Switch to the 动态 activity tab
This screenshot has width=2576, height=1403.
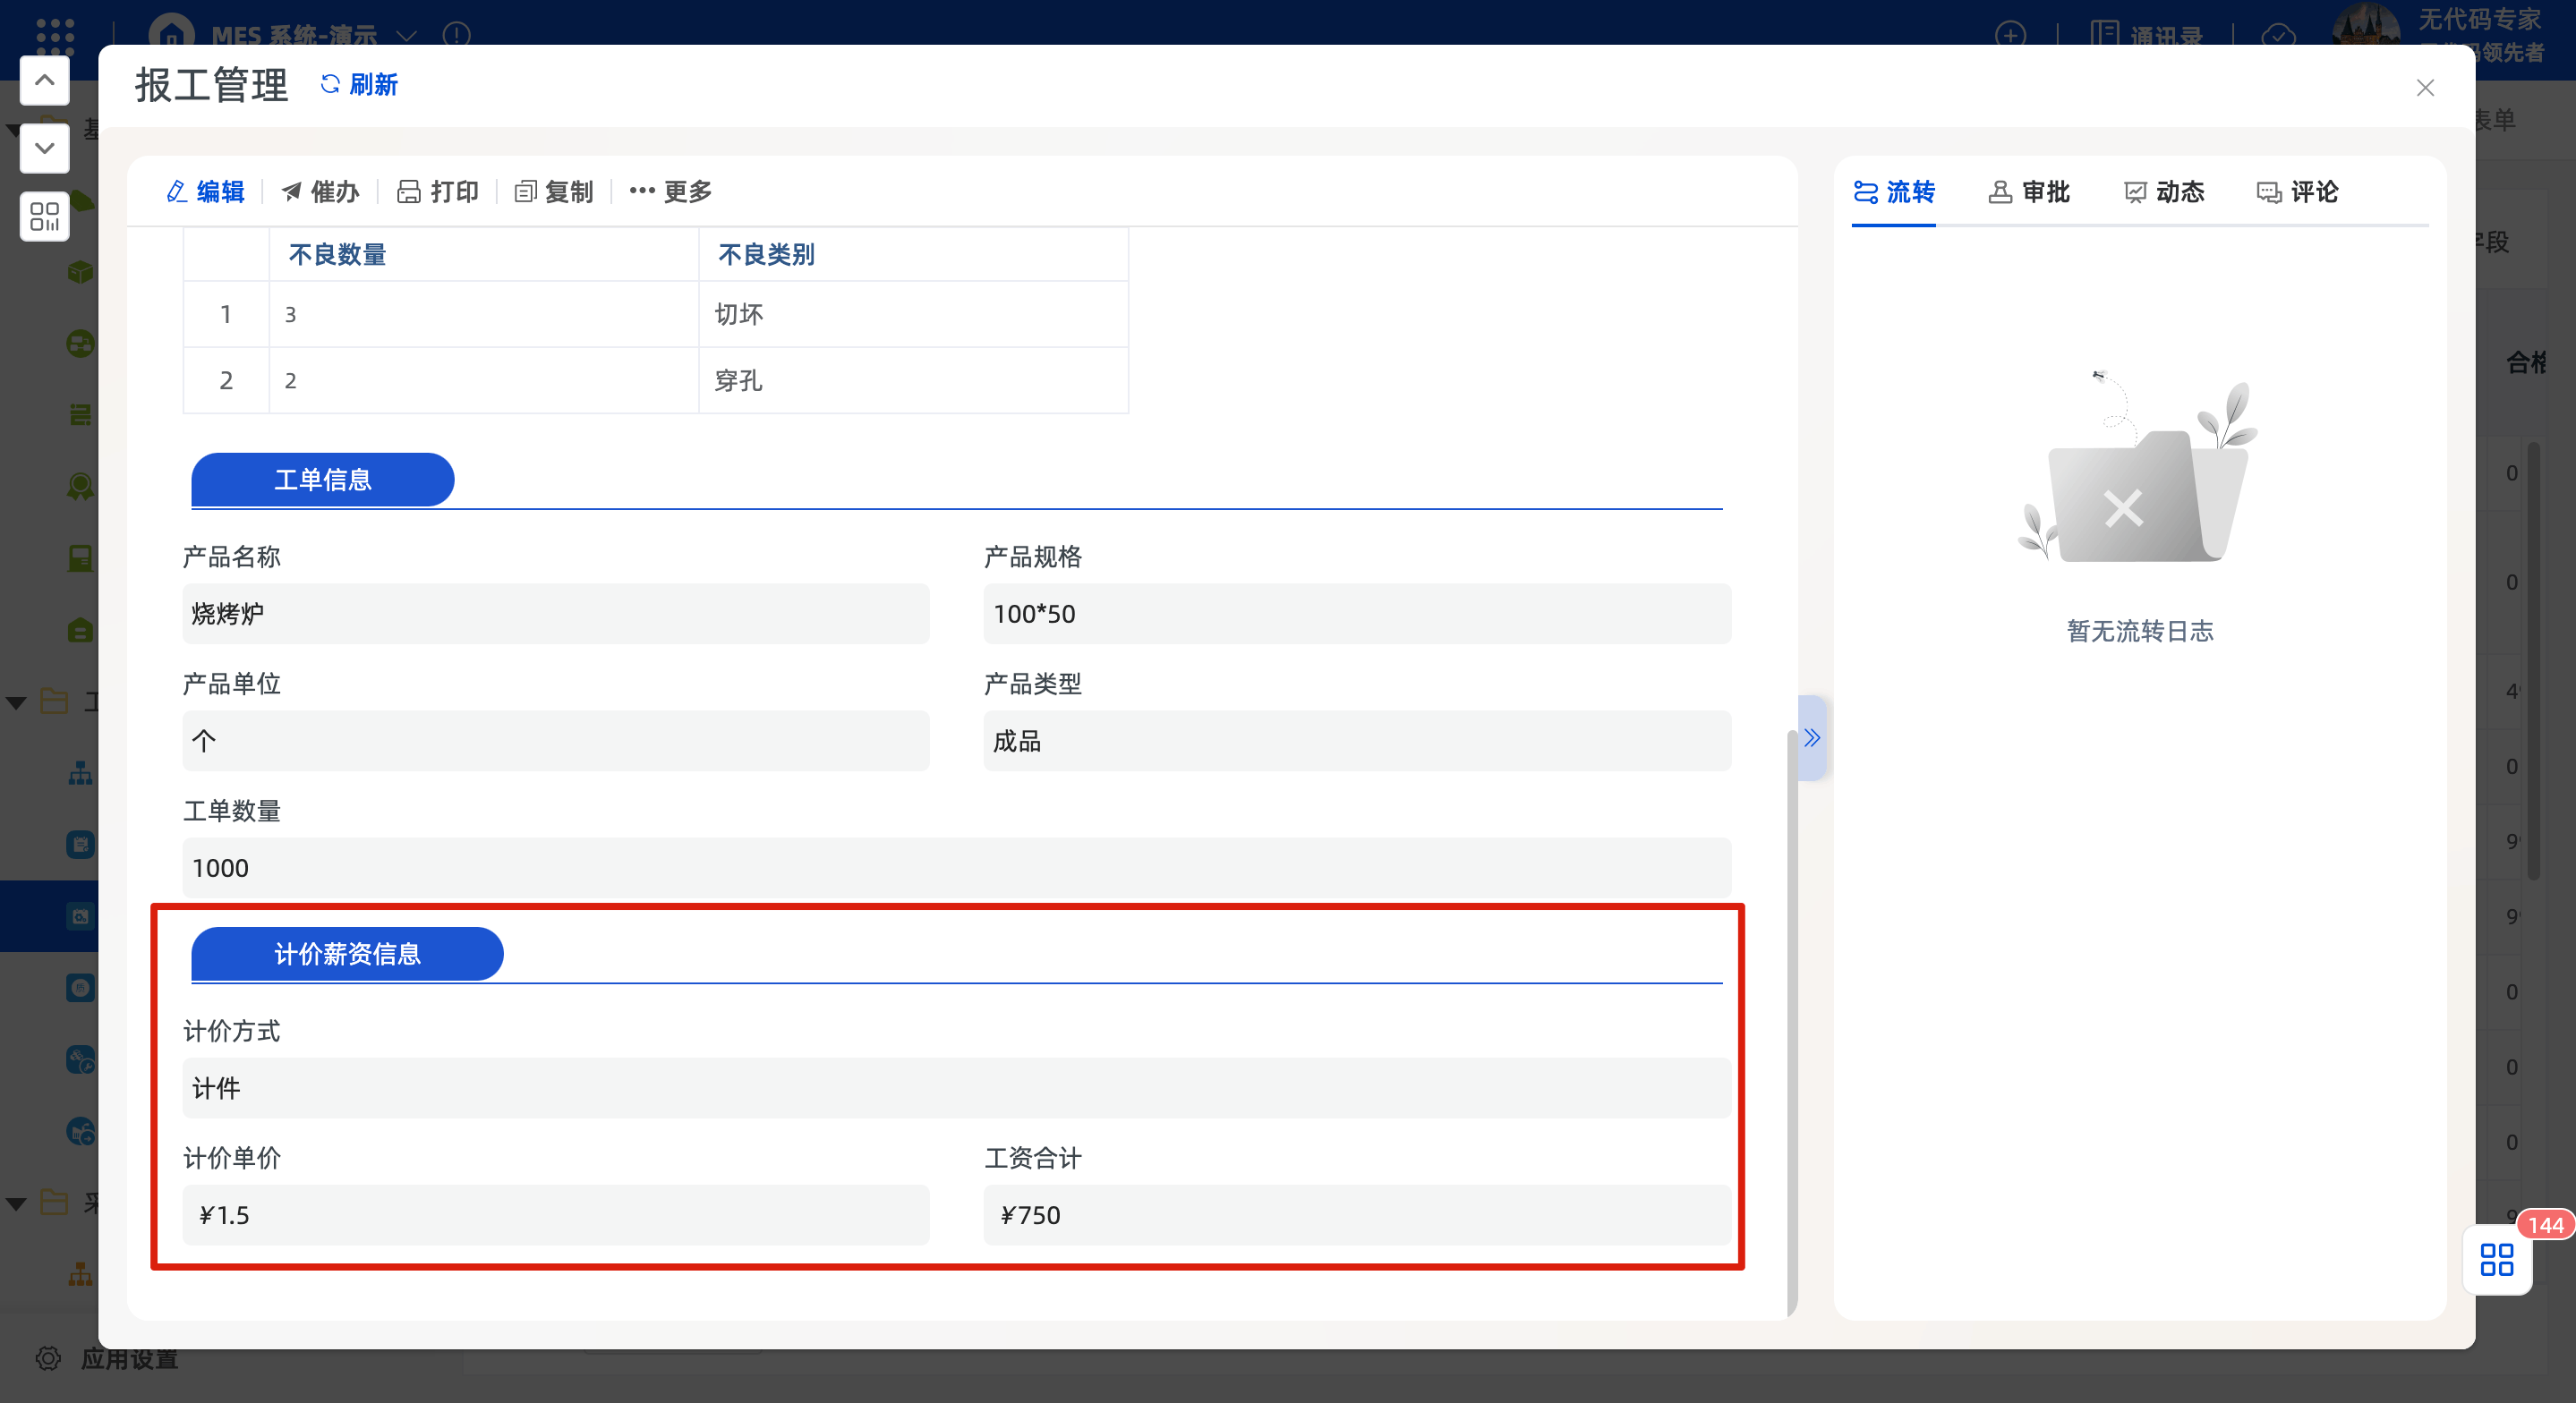click(2164, 191)
